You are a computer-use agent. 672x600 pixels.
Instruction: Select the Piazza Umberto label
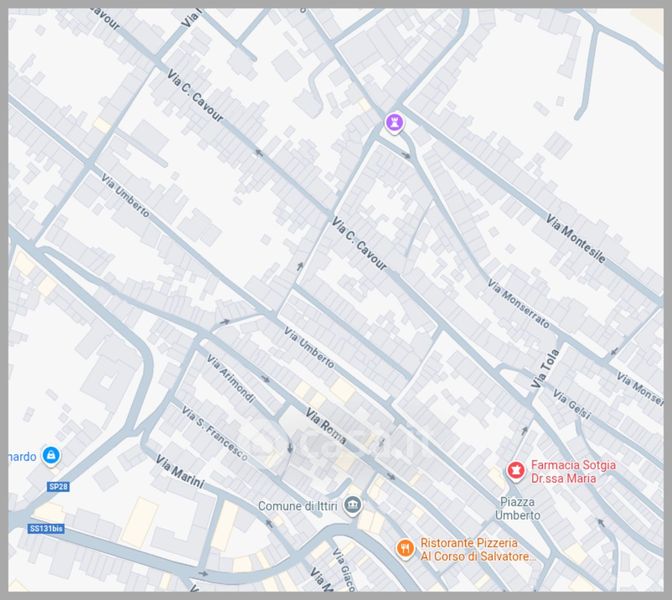518,508
